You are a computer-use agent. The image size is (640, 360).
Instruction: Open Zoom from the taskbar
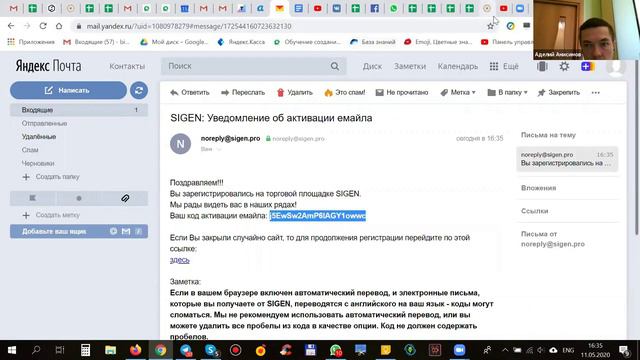click(460, 350)
